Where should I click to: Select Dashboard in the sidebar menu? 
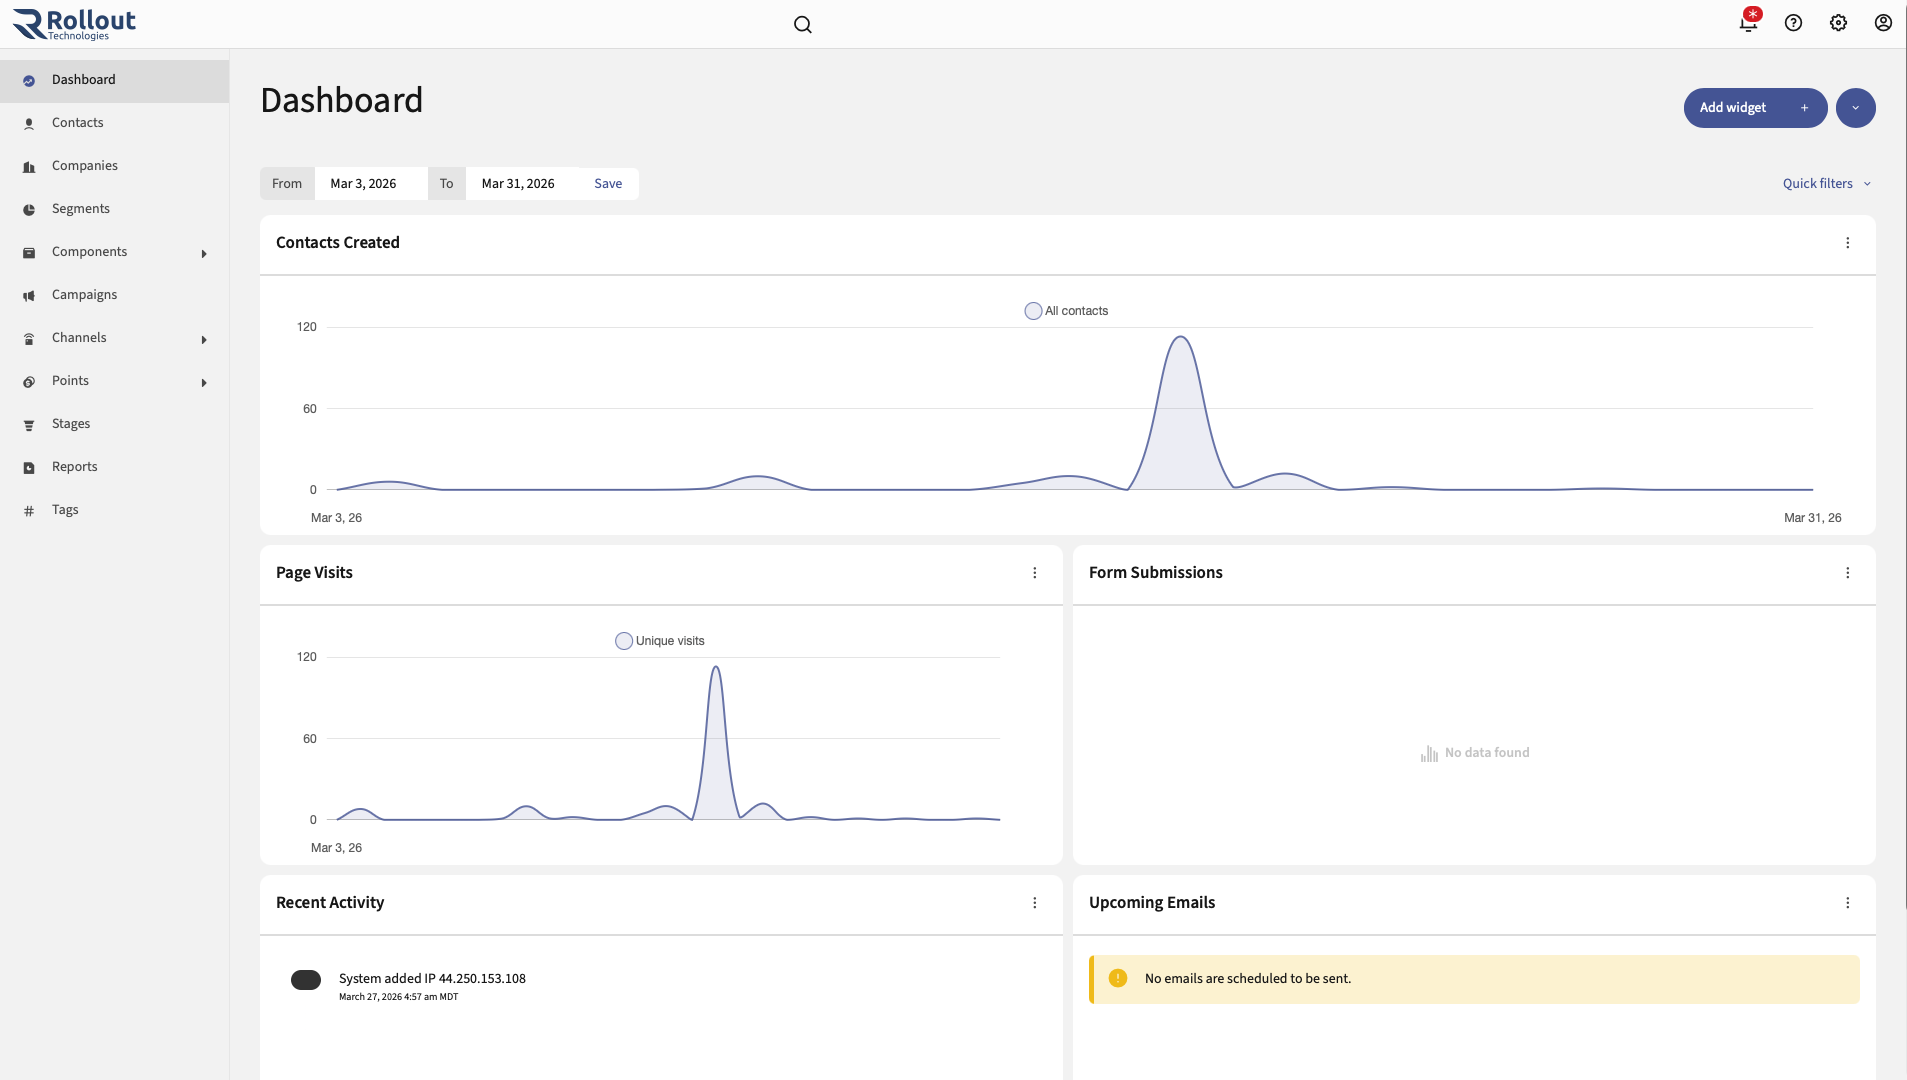(x=82, y=80)
